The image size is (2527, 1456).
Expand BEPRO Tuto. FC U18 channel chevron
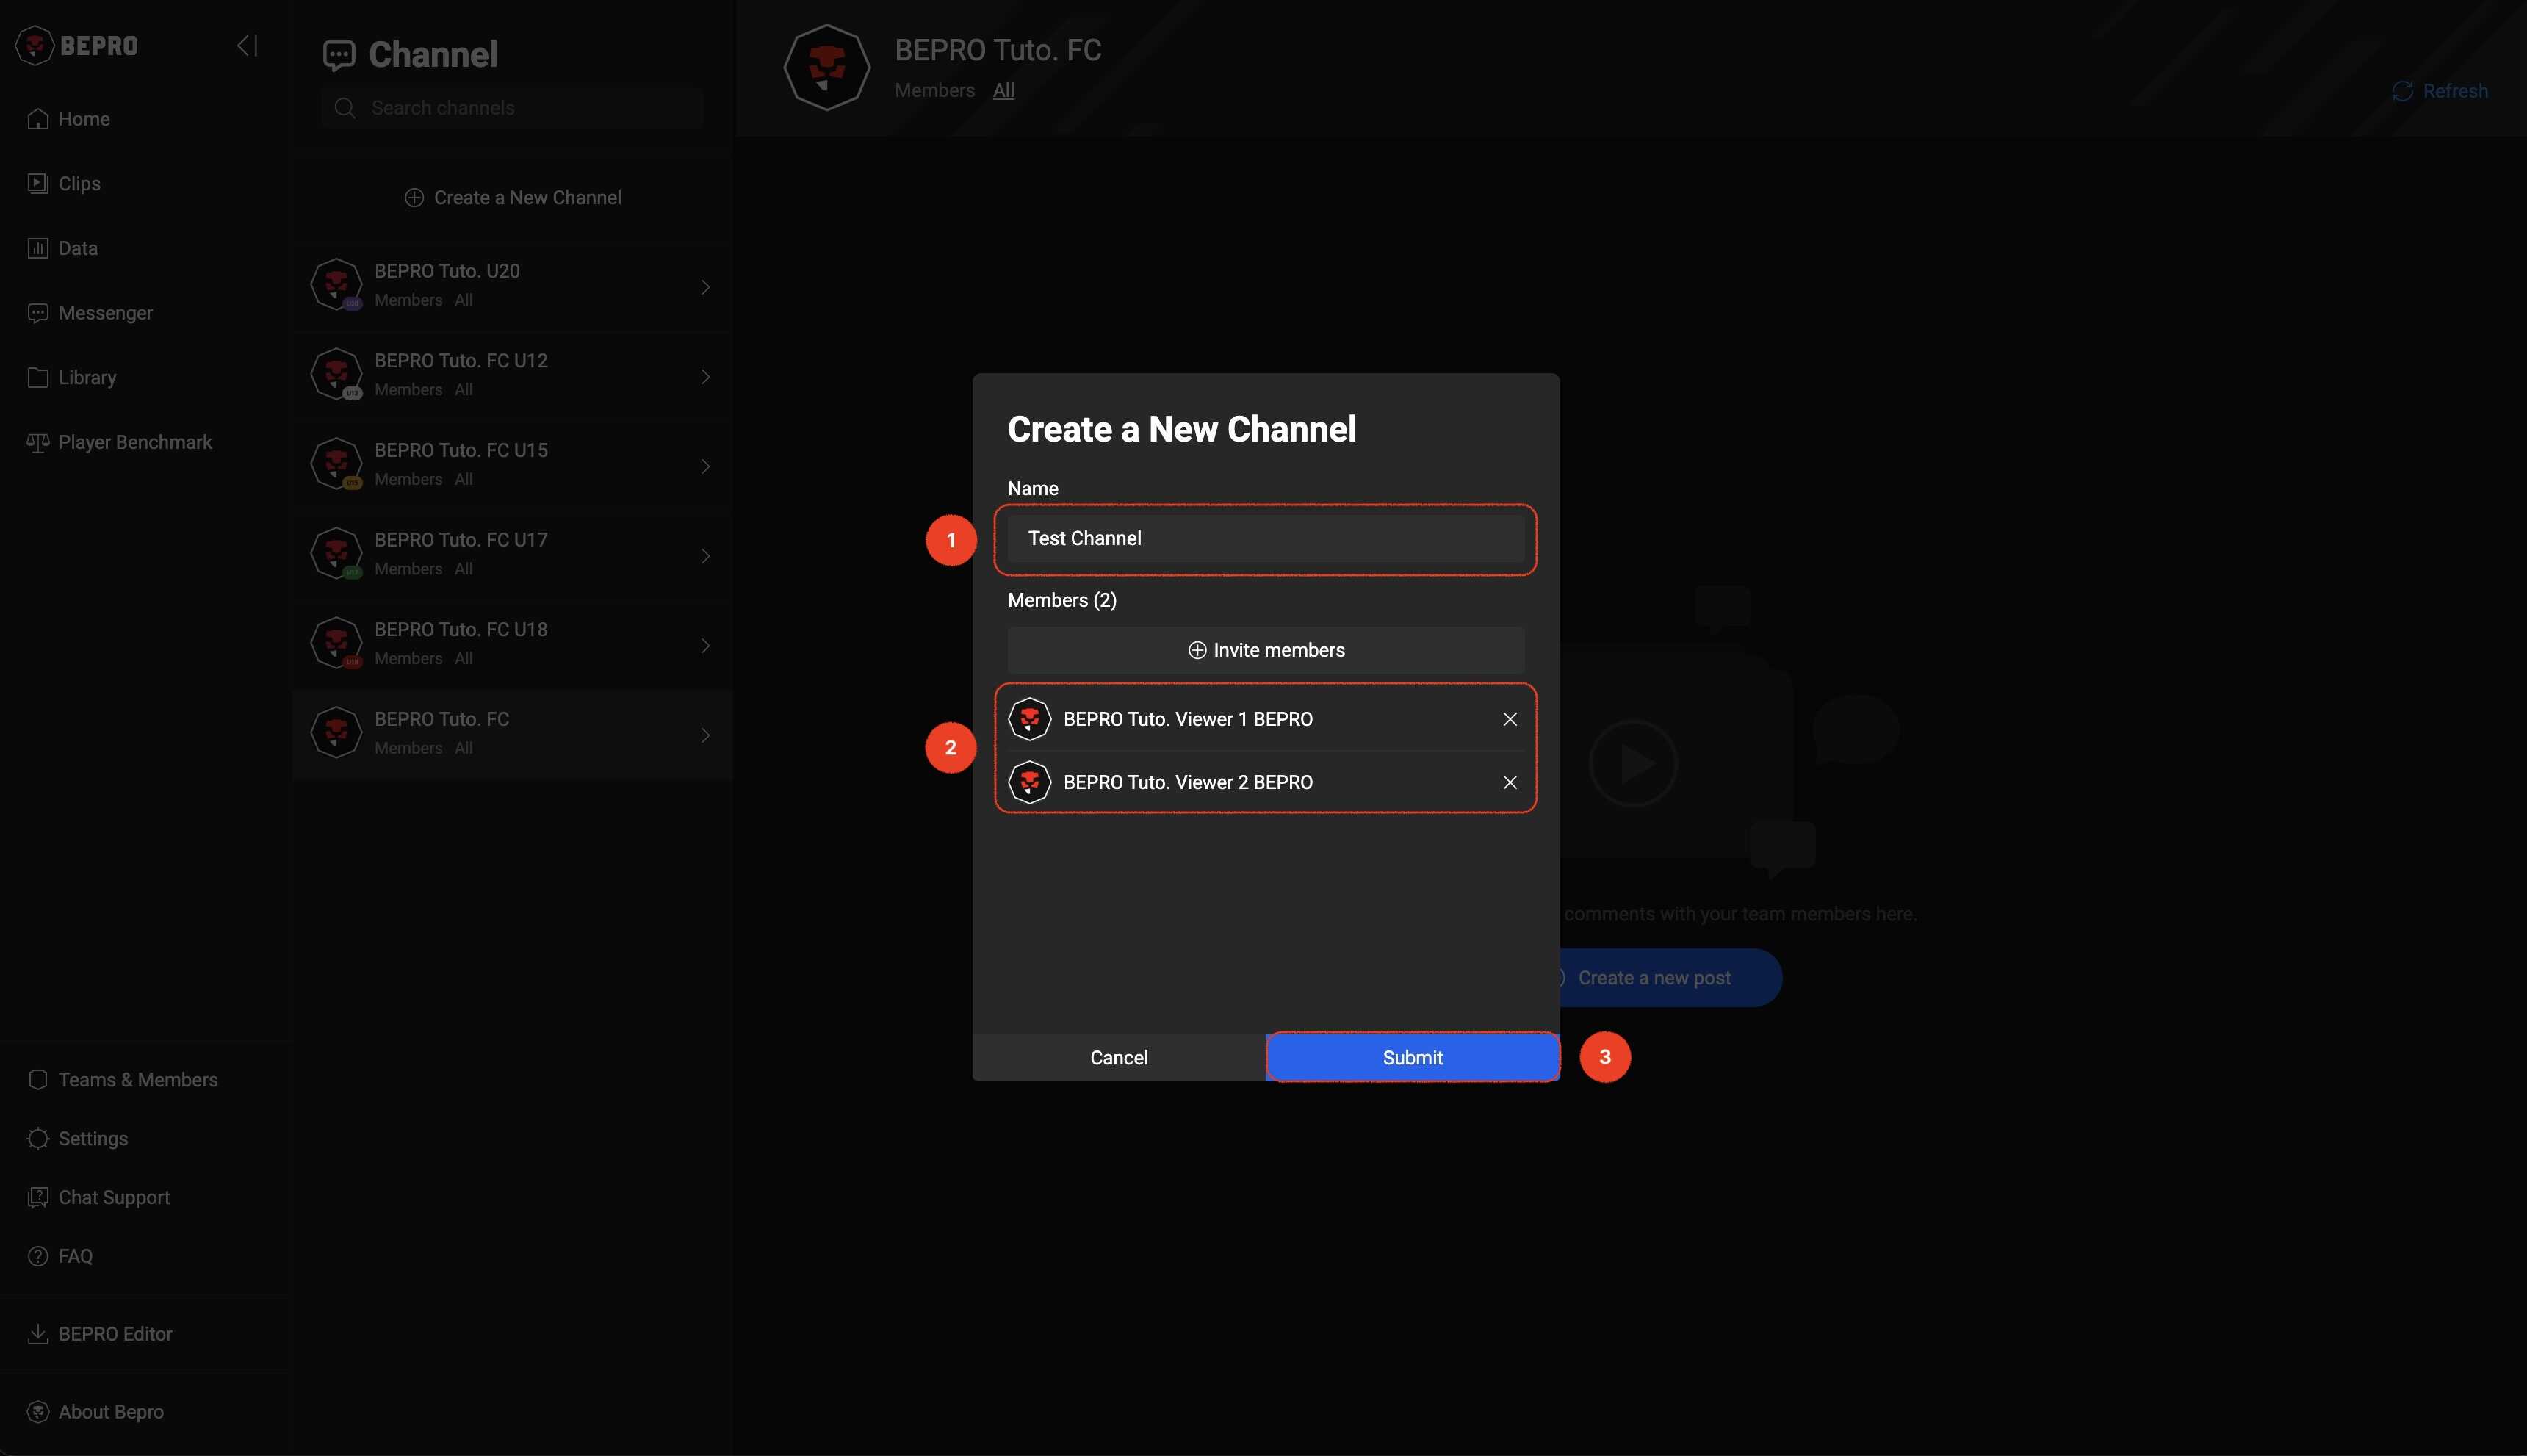[x=705, y=646]
